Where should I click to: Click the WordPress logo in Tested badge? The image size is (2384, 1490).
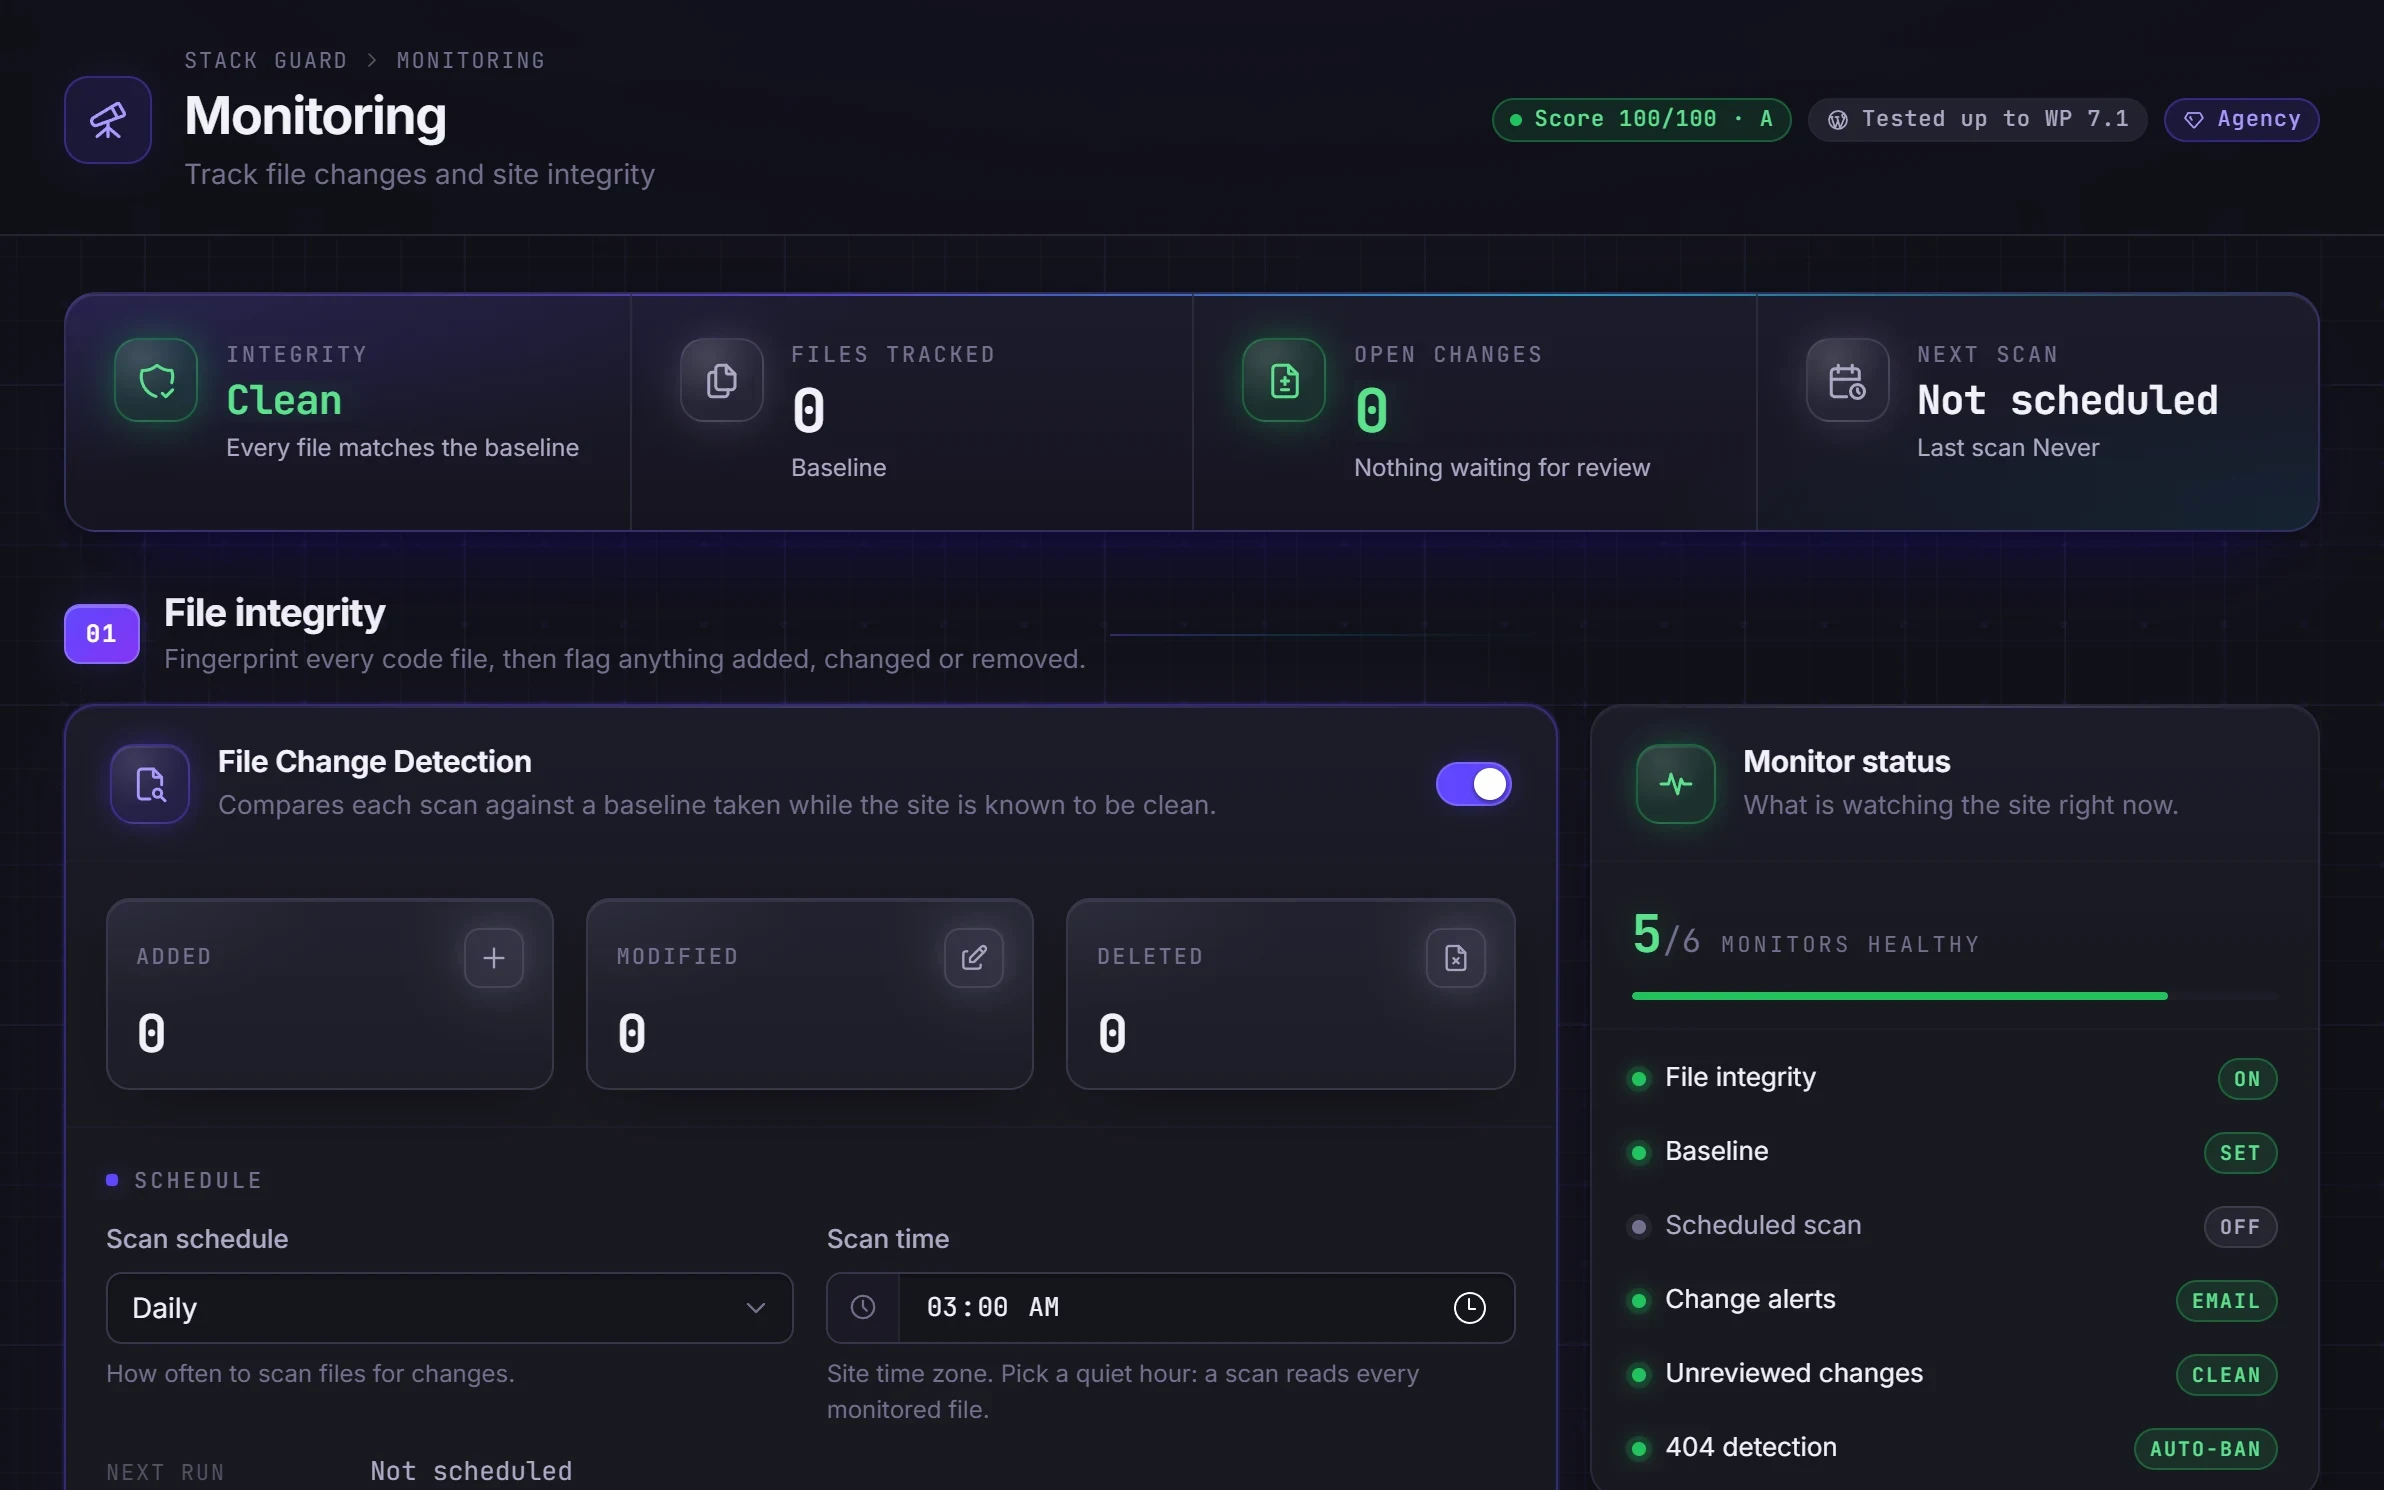click(x=1838, y=120)
